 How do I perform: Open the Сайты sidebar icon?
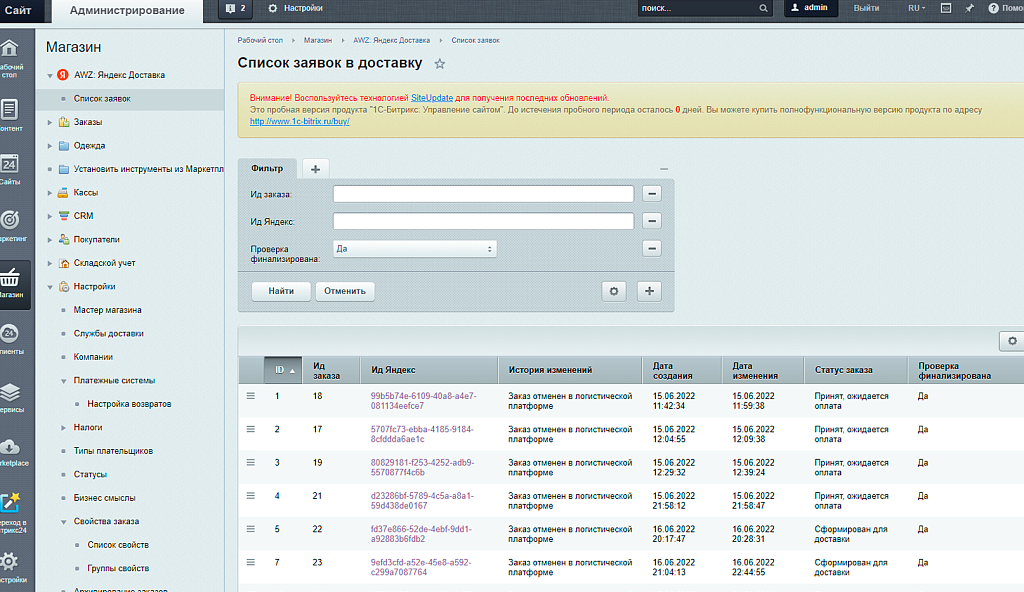(9, 164)
